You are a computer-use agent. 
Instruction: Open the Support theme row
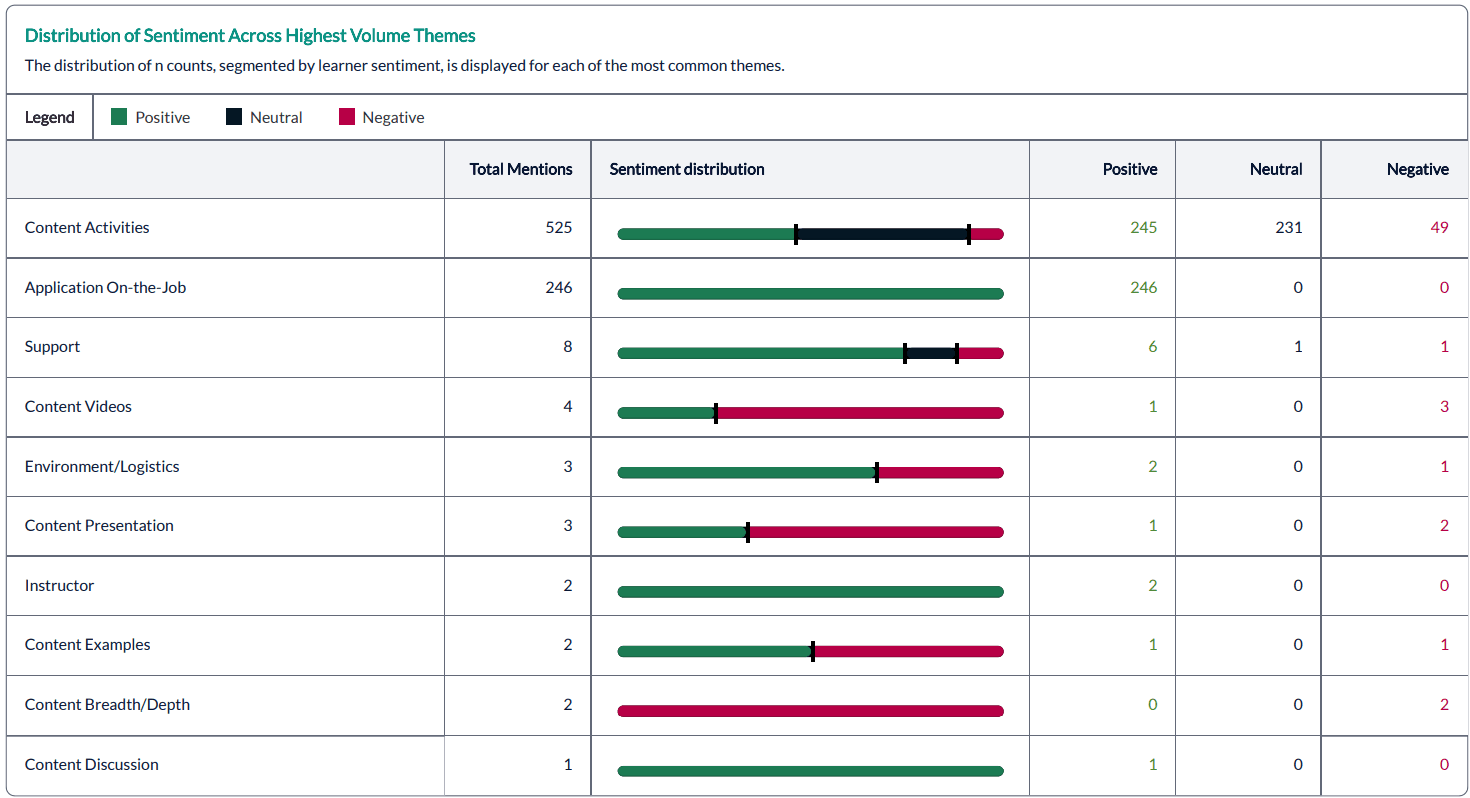[x=52, y=346]
